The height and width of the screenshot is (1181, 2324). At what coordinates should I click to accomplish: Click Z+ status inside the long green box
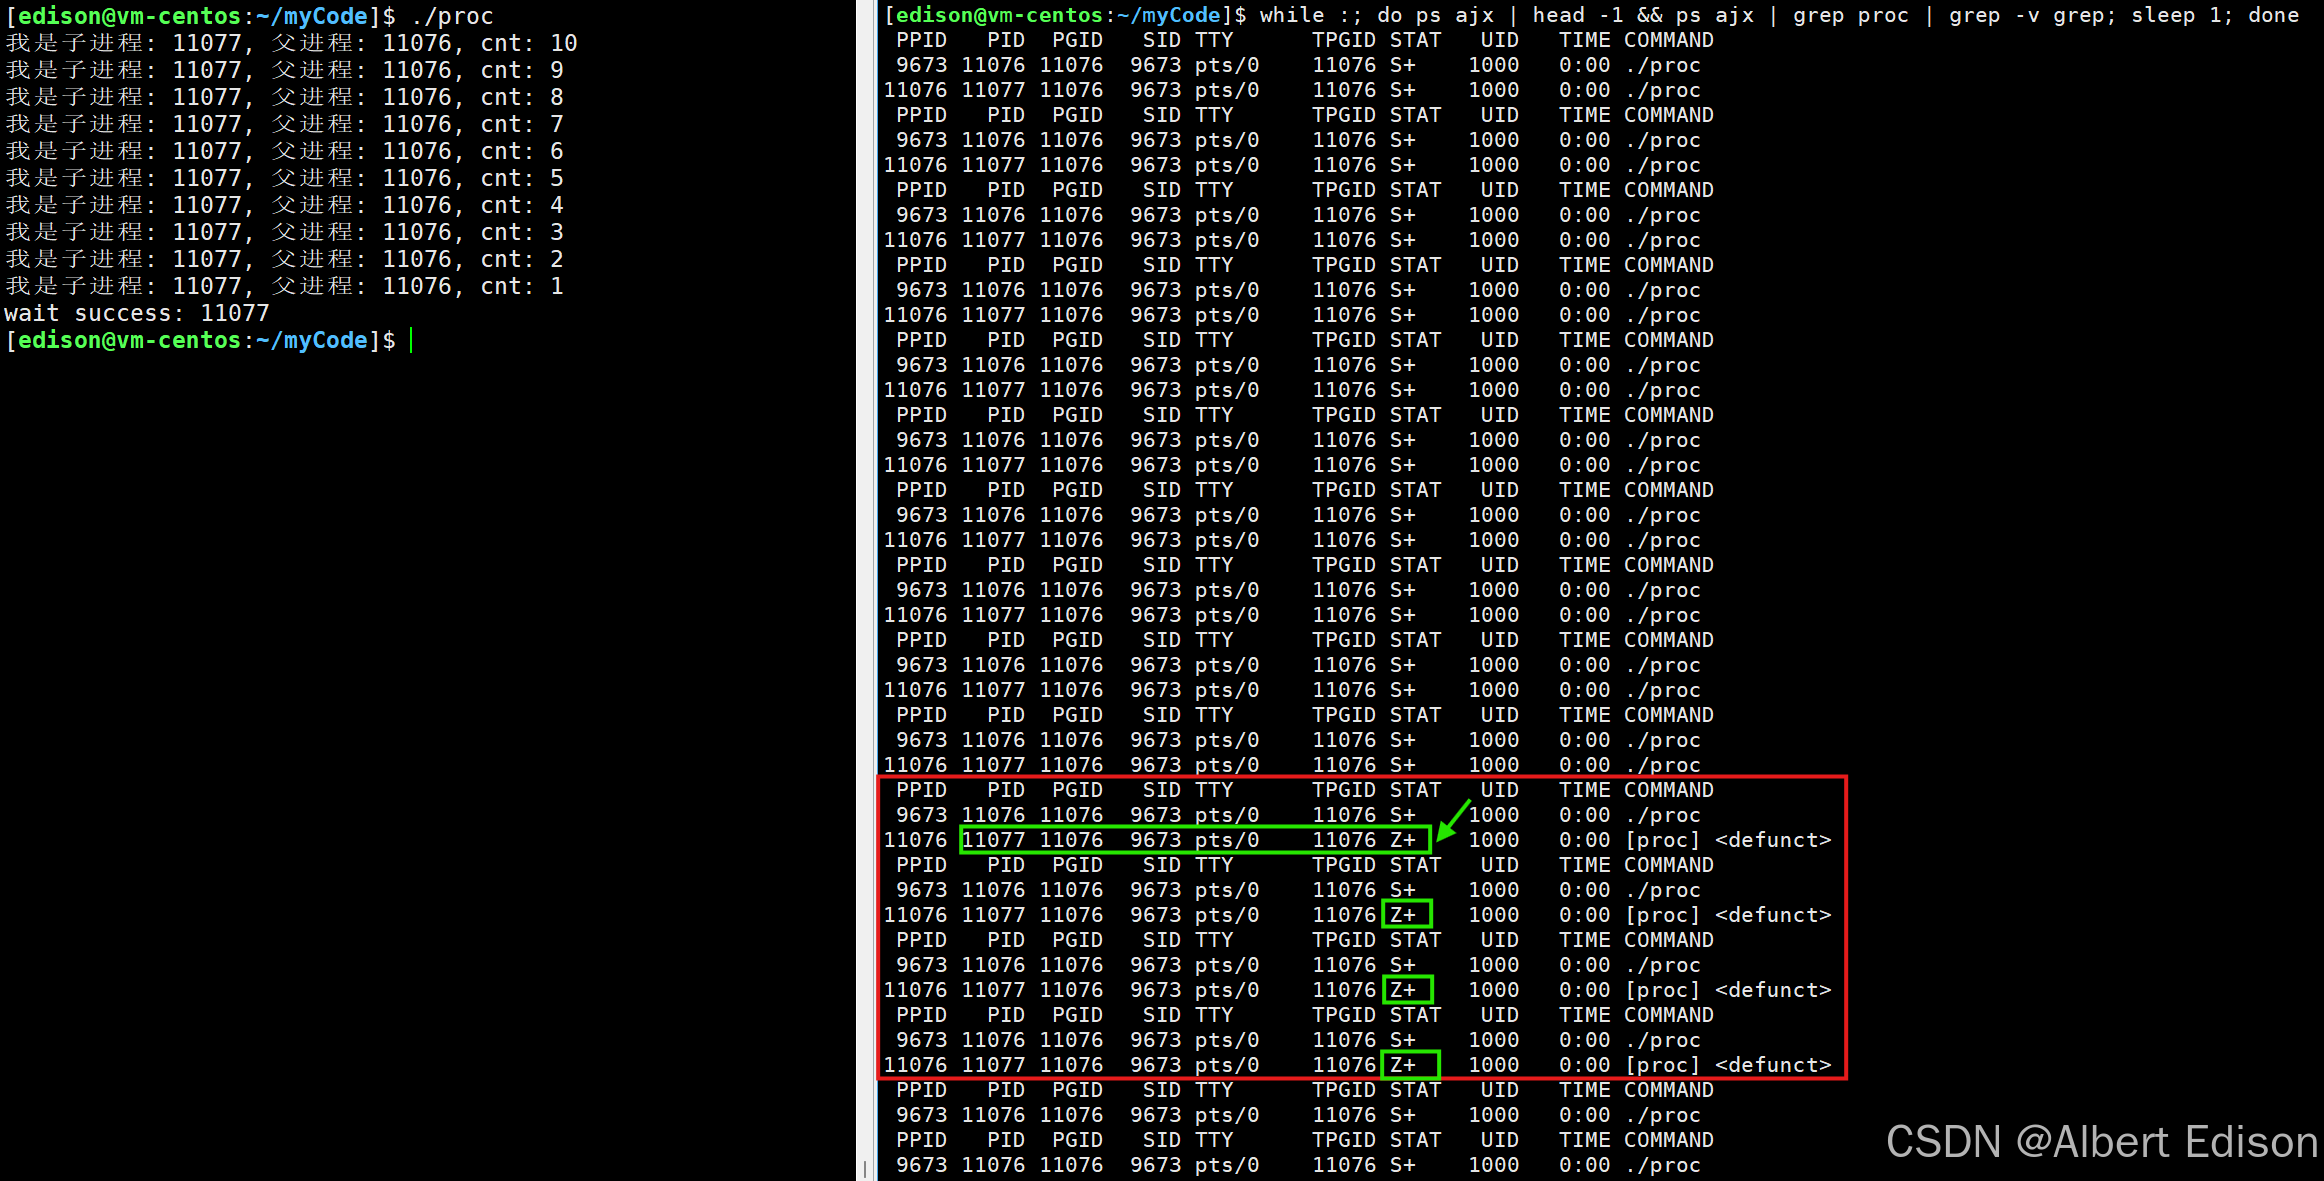(x=1403, y=841)
